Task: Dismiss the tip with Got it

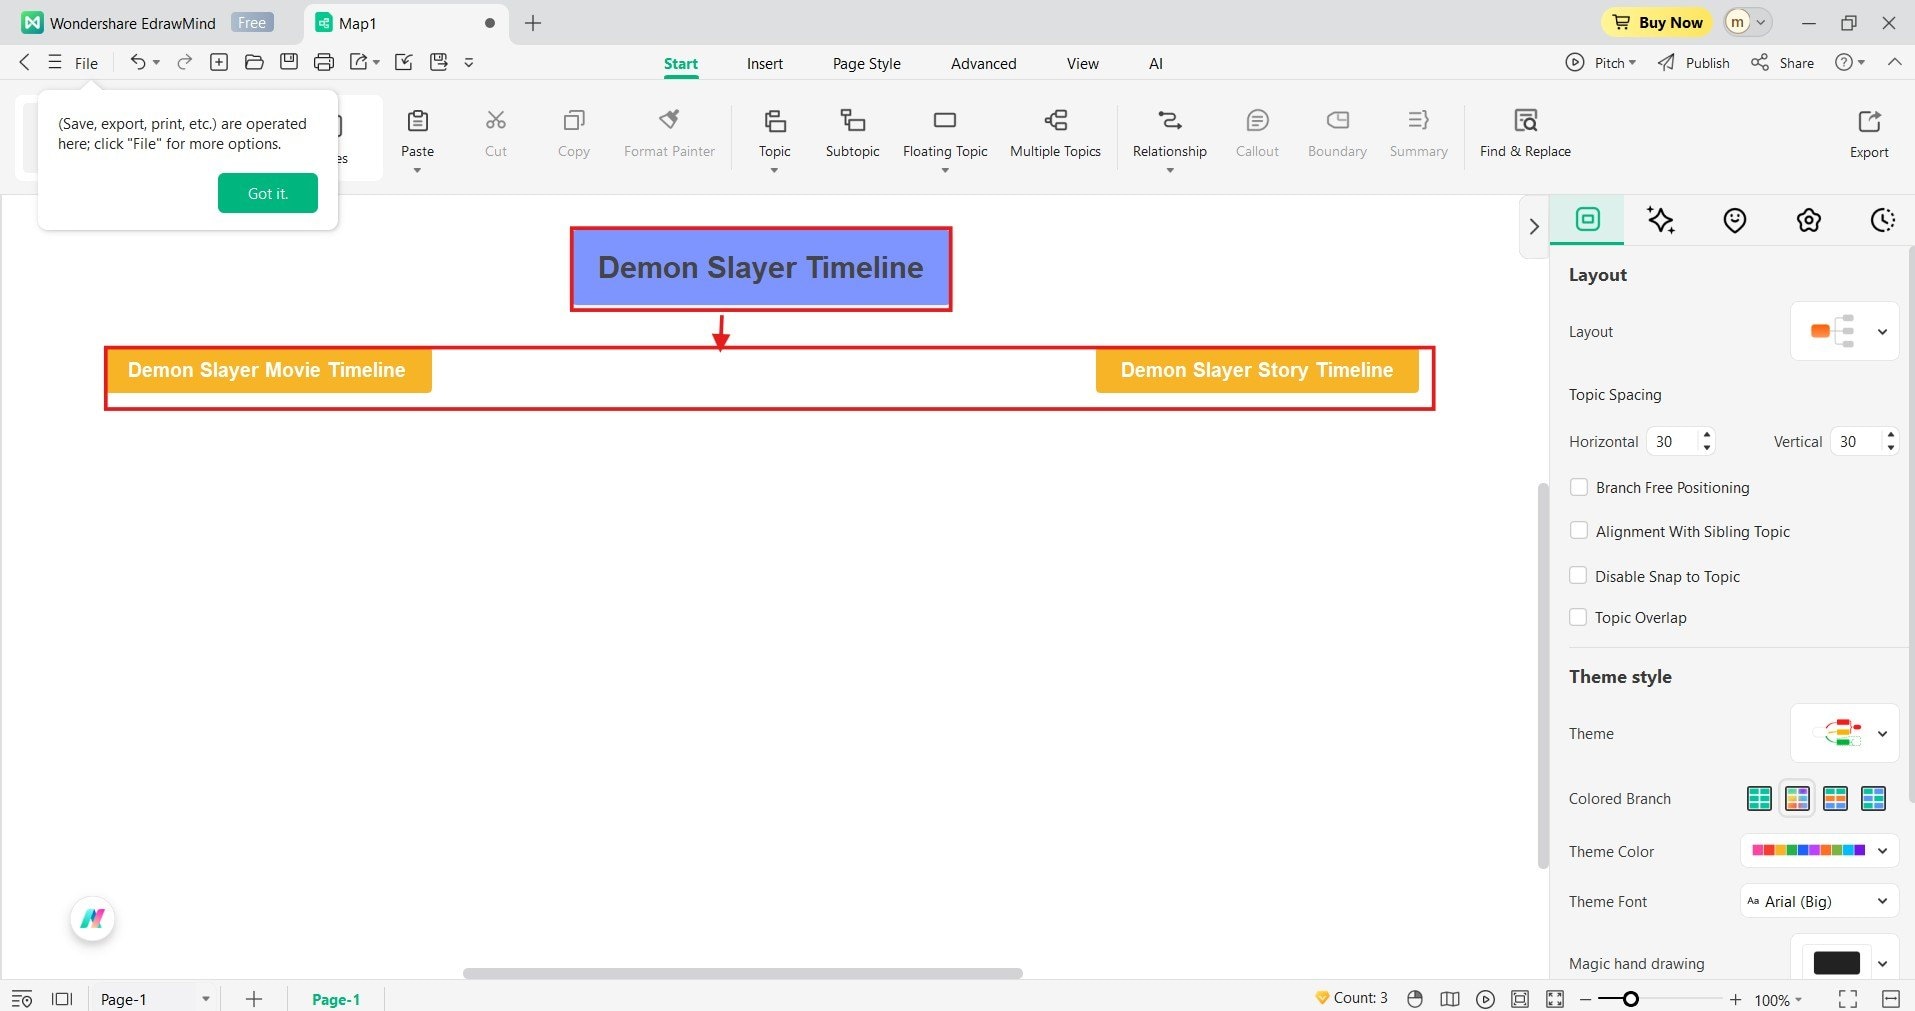Action: pos(267,192)
